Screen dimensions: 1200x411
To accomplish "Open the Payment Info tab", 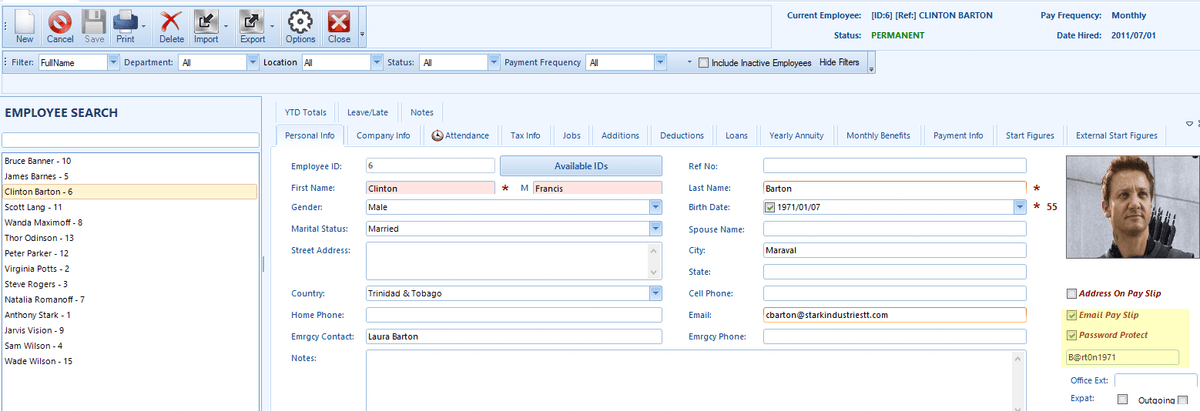I will (x=958, y=136).
